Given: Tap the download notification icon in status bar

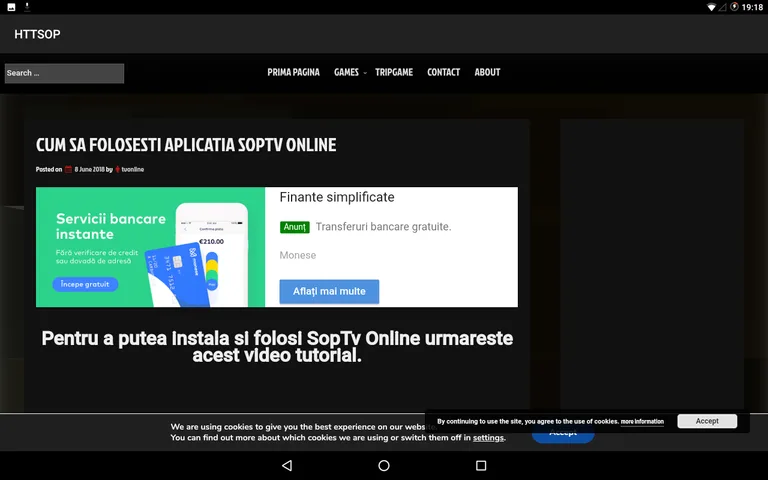Looking at the screenshot, I should click(x=27, y=7).
